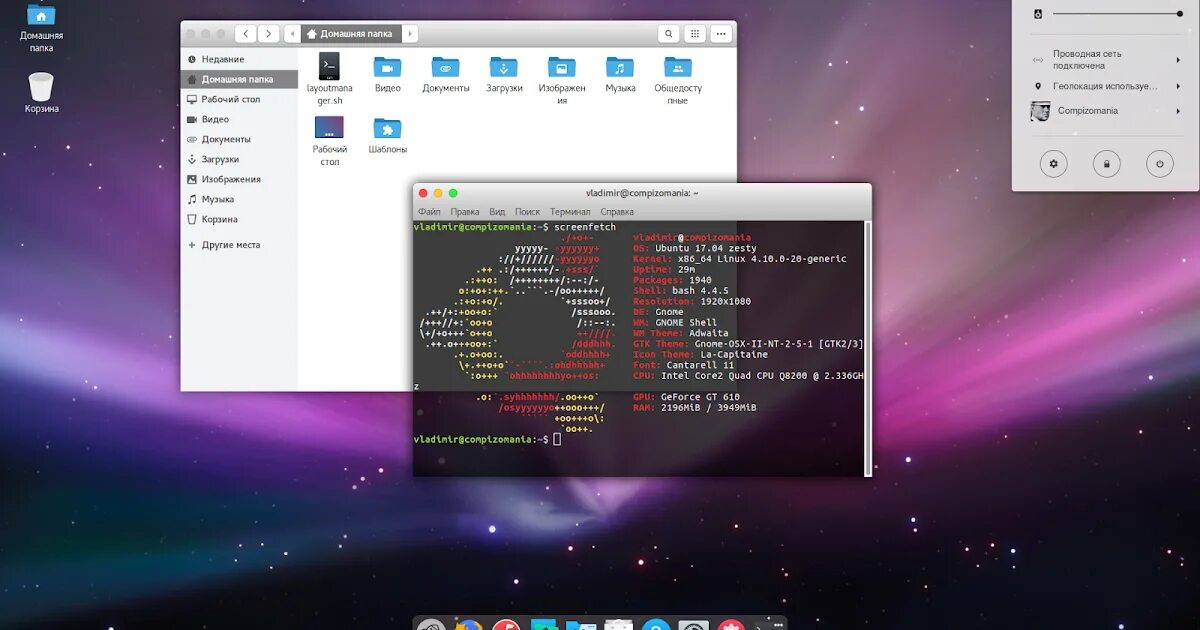The height and width of the screenshot is (630, 1200).
Task: Select Музыка in the sidebar
Action: click(239, 199)
